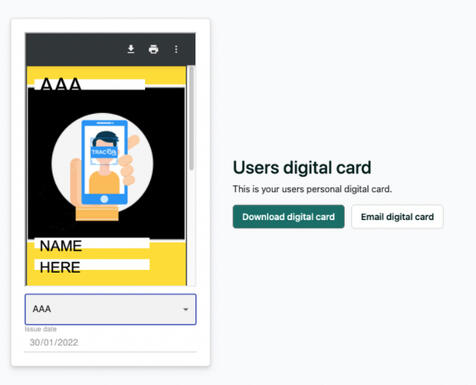Open the PDF viewer three-dot menu
Viewport: 476px width, 385px height.
coord(176,49)
